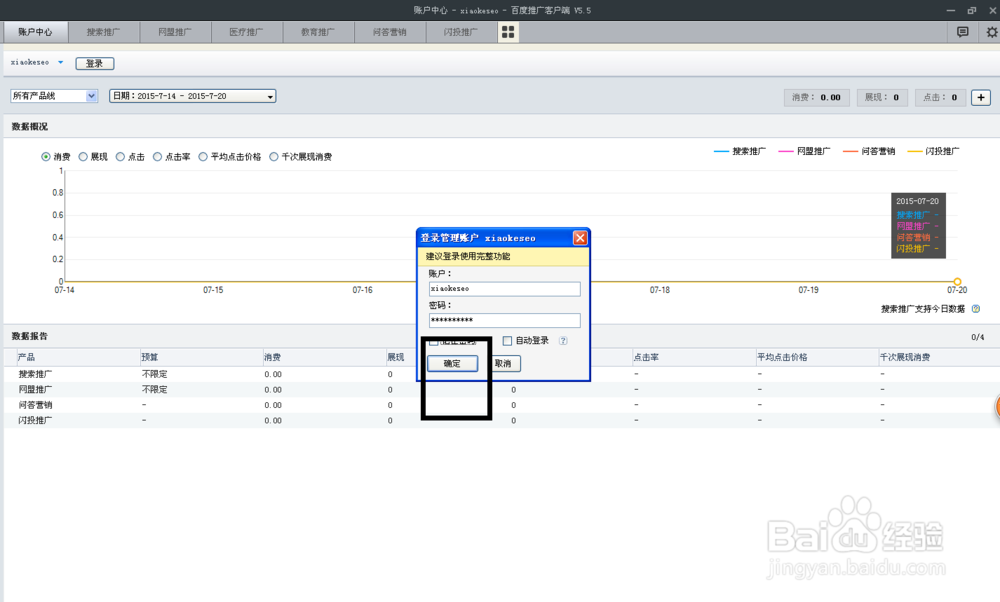Switch to the 搜索推广 tab

click(x=103, y=32)
